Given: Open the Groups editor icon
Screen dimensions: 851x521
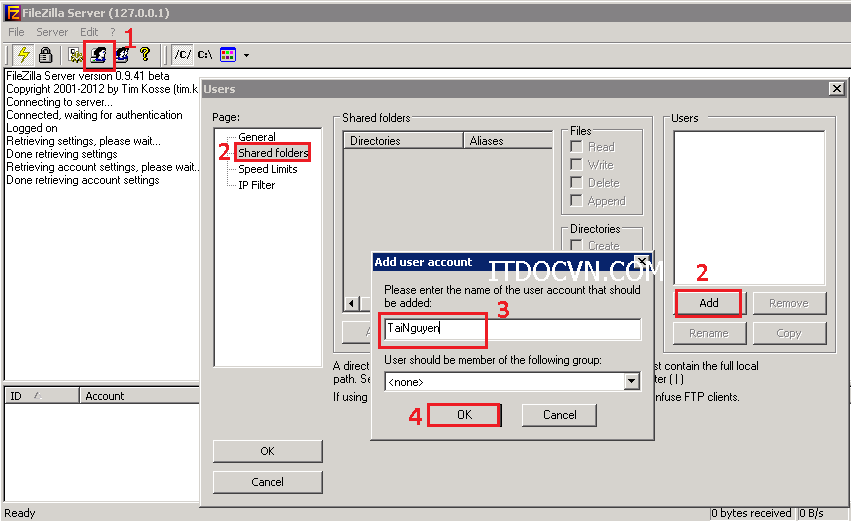Looking at the screenshot, I should pos(122,54).
